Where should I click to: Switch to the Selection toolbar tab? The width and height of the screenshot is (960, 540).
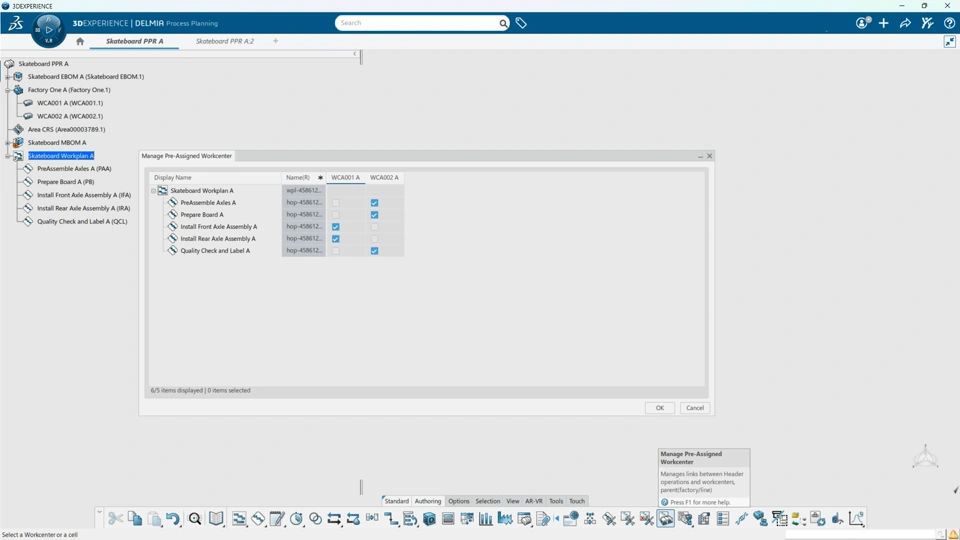487,501
